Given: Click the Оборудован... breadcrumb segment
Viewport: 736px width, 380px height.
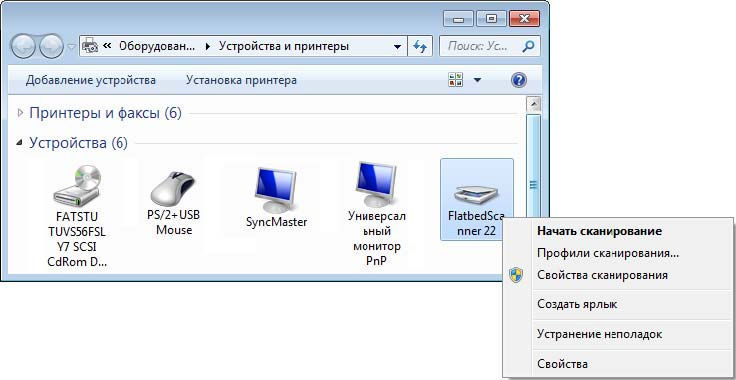Looking at the screenshot, I should coord(156,46).
